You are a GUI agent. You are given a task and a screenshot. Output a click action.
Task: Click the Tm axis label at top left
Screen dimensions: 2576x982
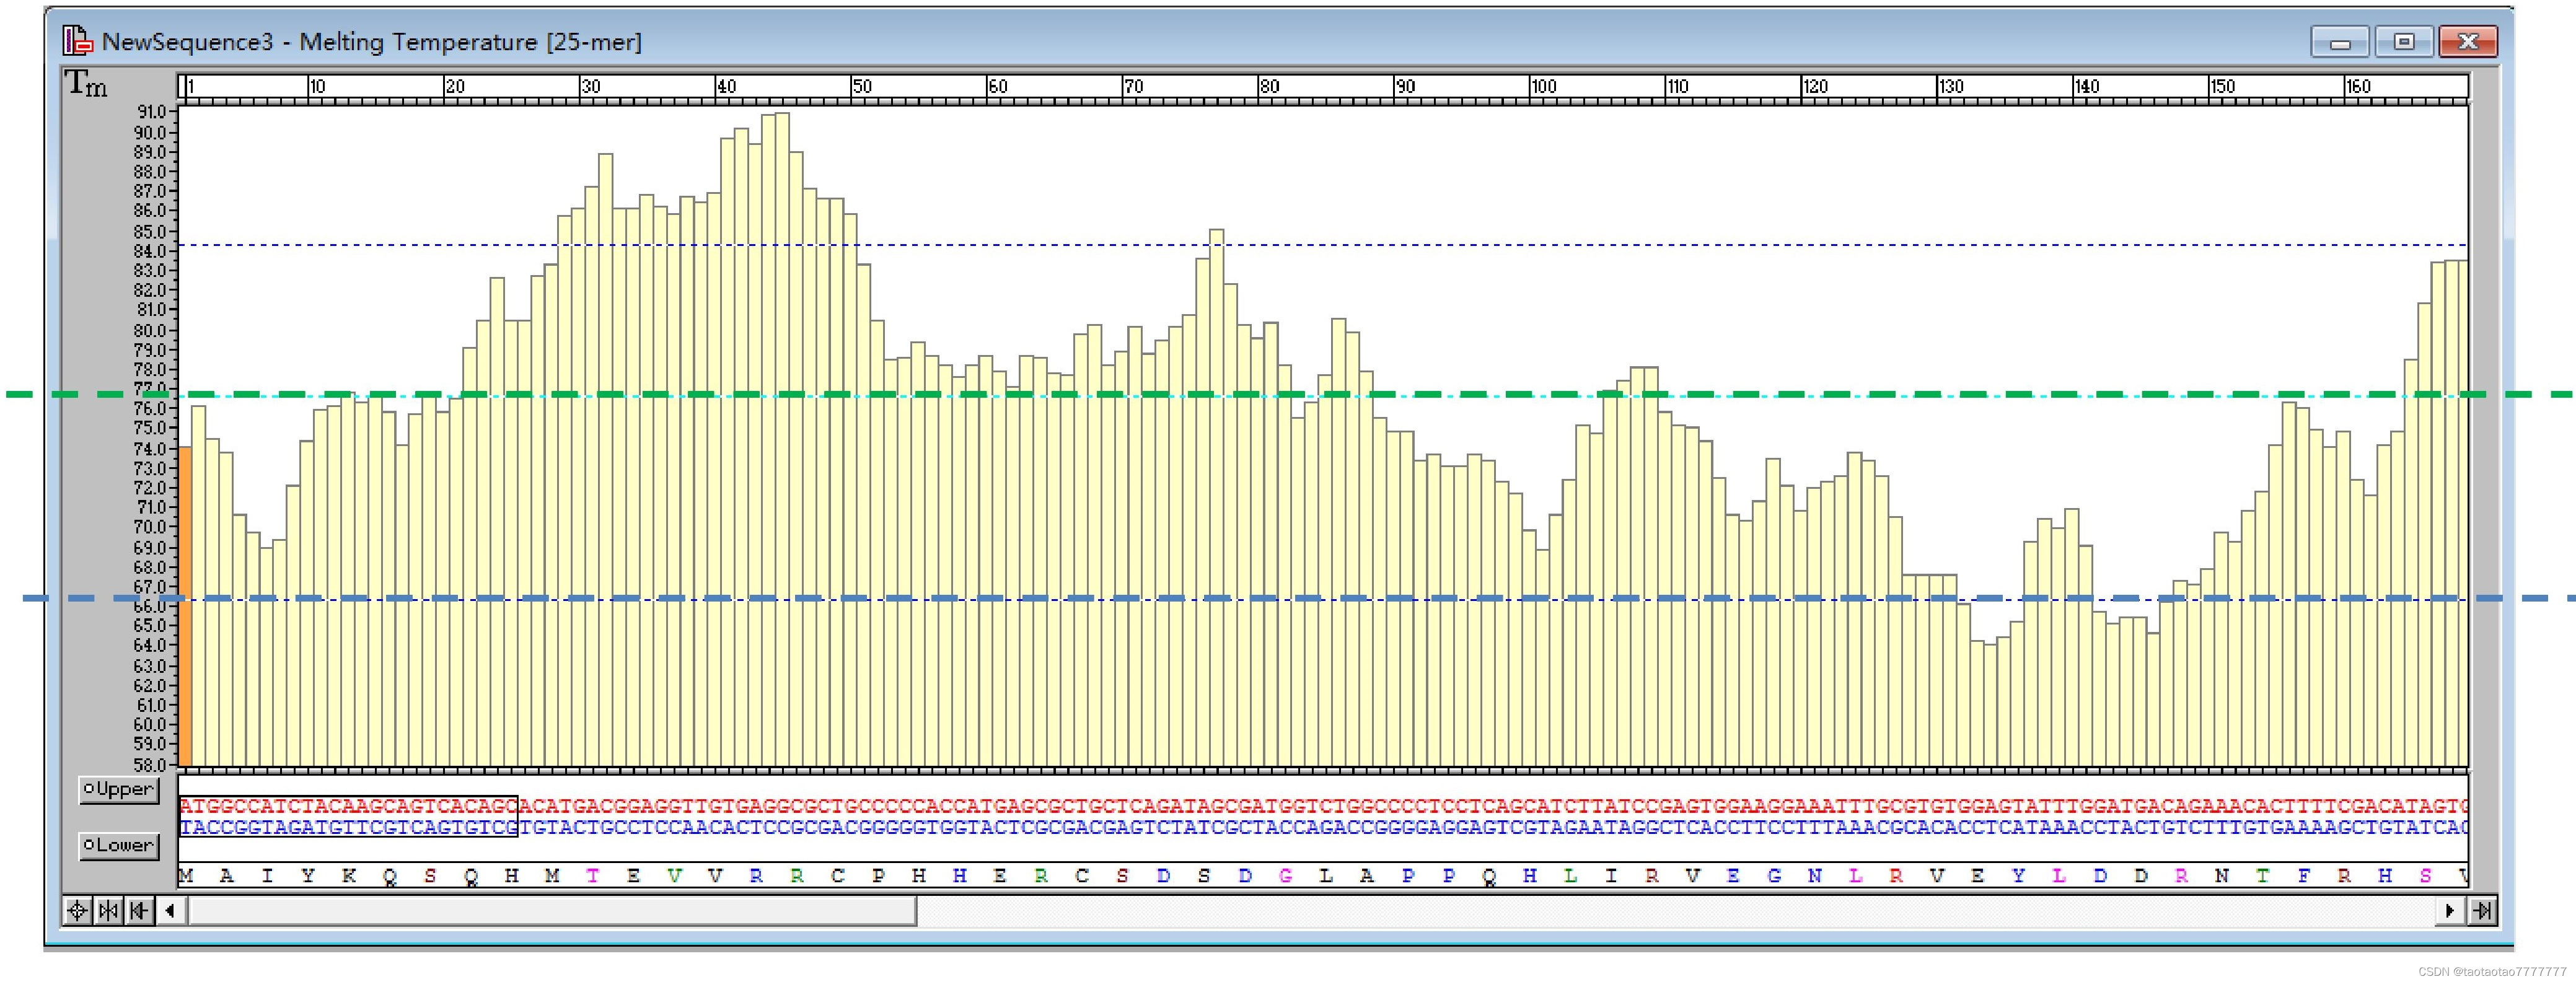86,84
